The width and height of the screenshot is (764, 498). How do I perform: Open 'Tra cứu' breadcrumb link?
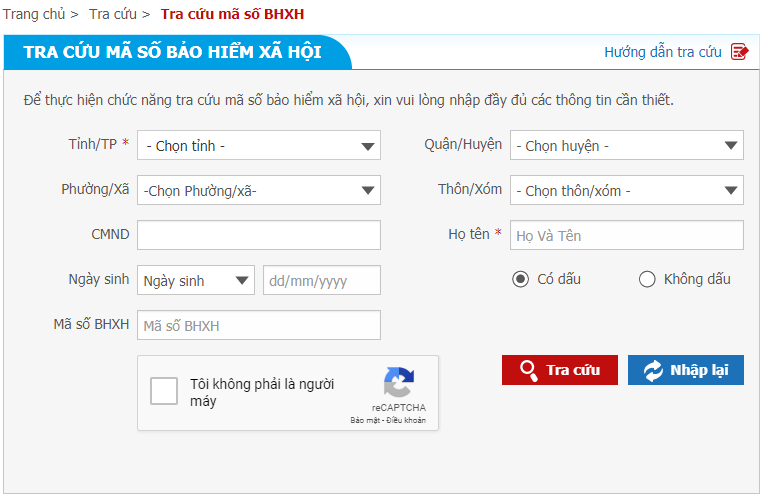click(x=113, y=14)
